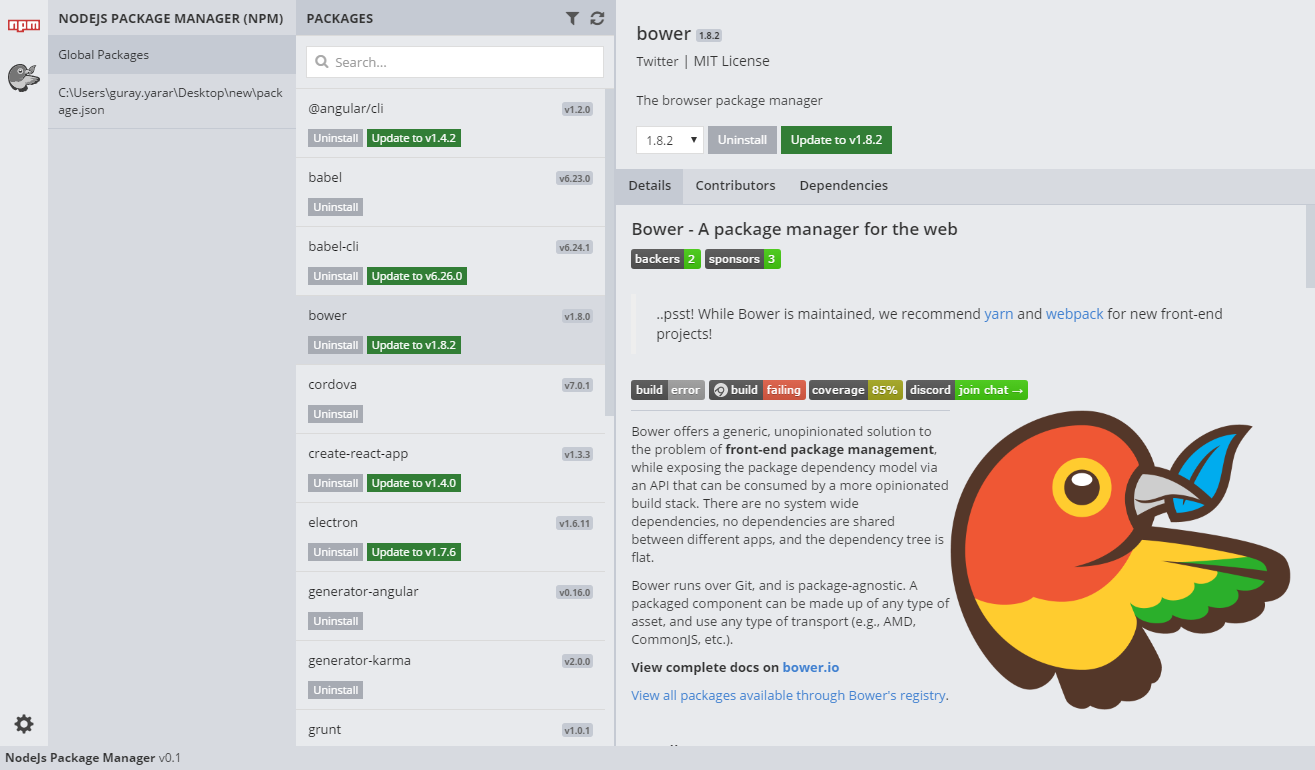The height and width of the screenshot is (770, 1315).
Task: Click the v1.2.0 version badge of @angular/cli
Action: [x=577, y=110]
